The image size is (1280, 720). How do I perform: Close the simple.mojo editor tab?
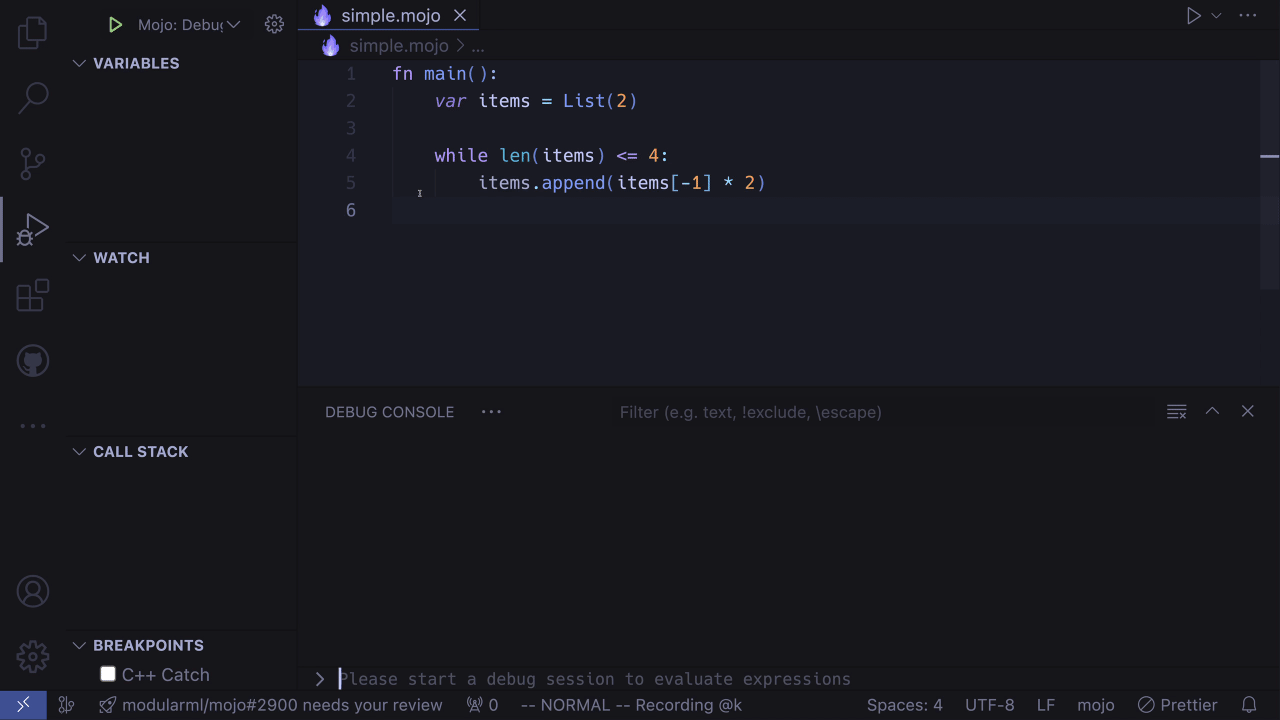pos(460,15)
